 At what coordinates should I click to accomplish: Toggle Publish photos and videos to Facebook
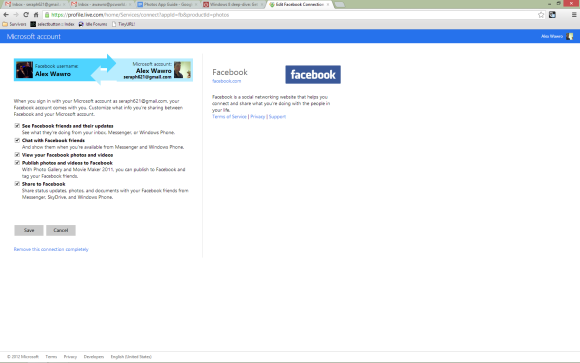(x=17, y=163)
